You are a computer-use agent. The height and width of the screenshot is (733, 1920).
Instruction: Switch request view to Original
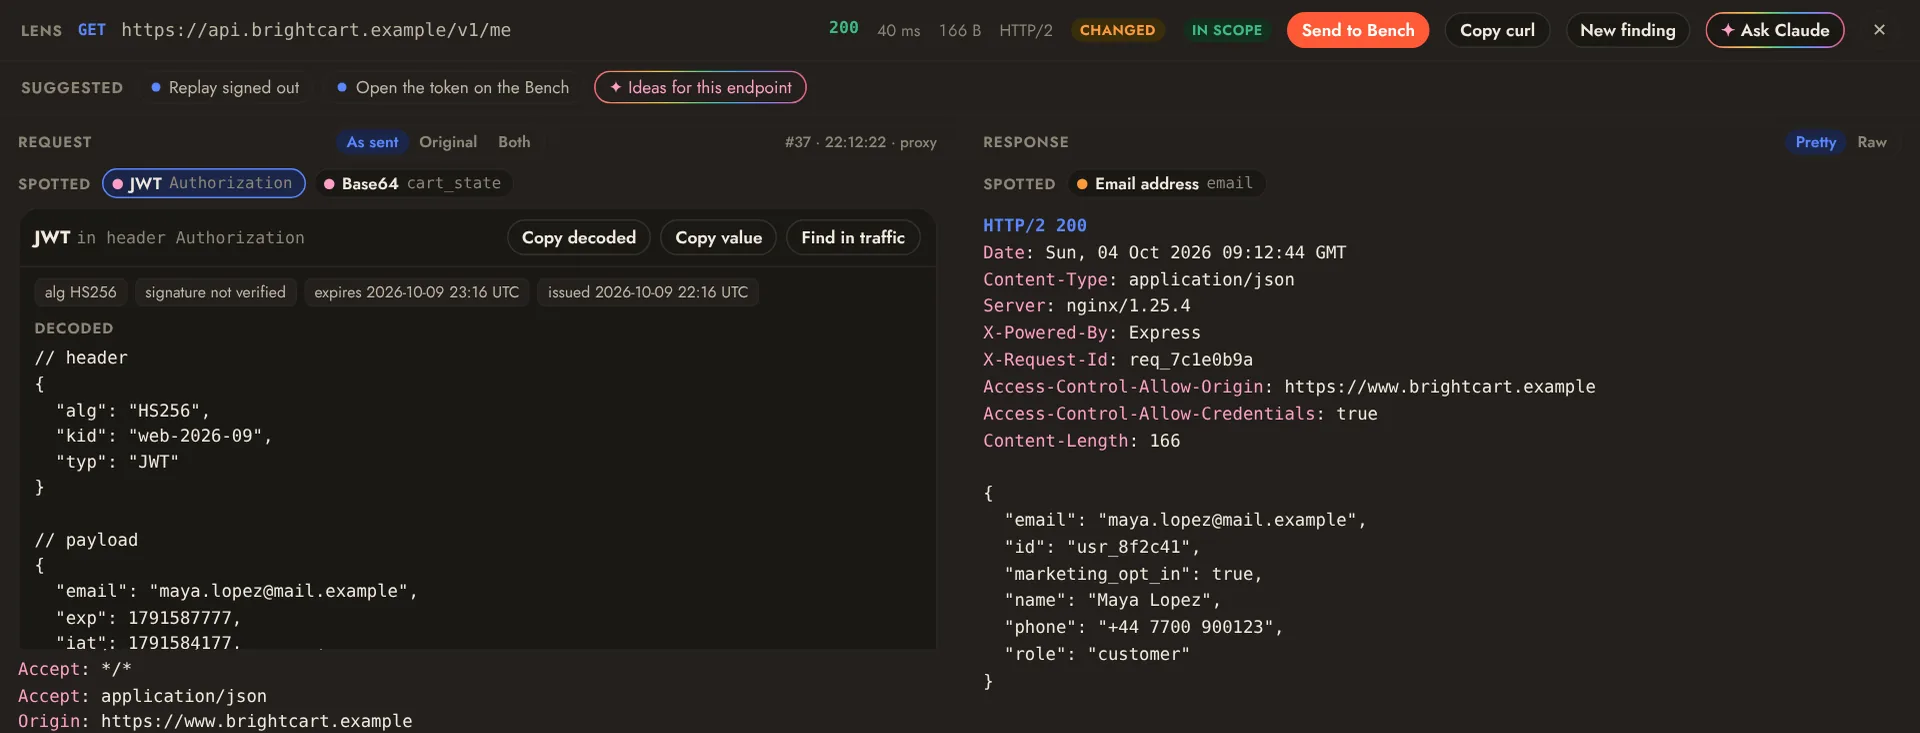448,142
